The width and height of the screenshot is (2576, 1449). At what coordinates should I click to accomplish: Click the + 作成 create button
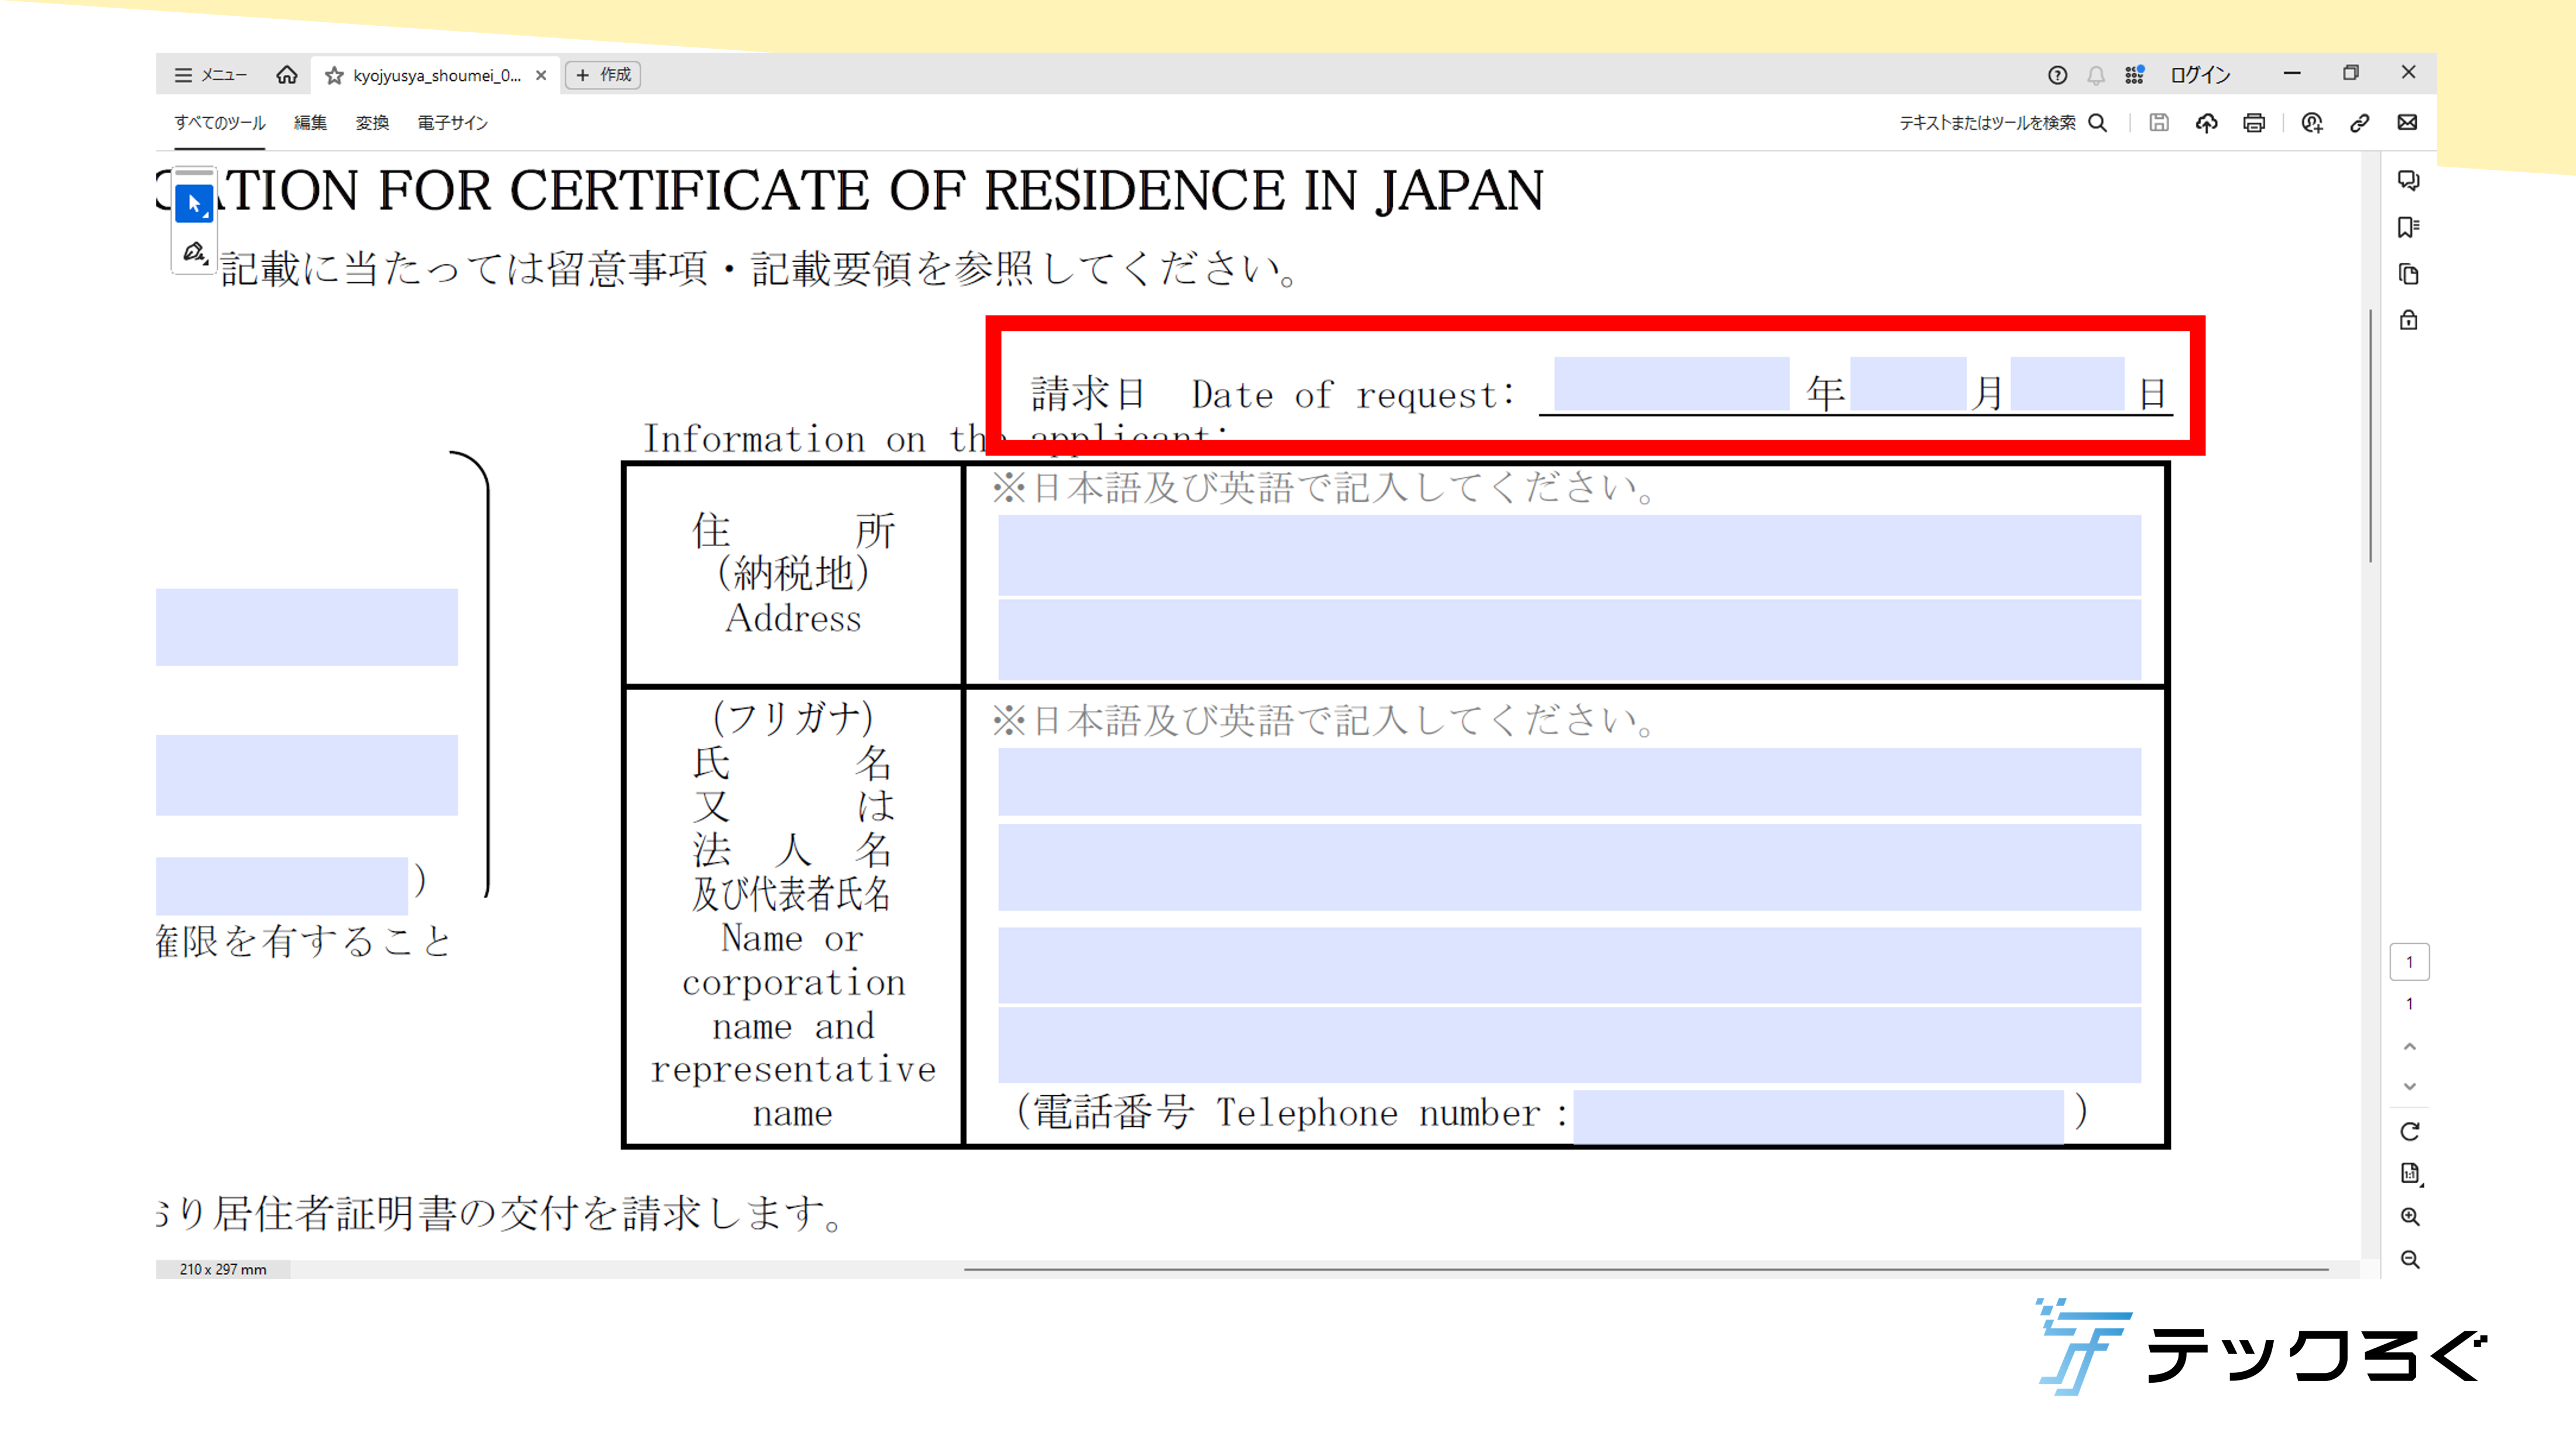[x=603, y=75]
